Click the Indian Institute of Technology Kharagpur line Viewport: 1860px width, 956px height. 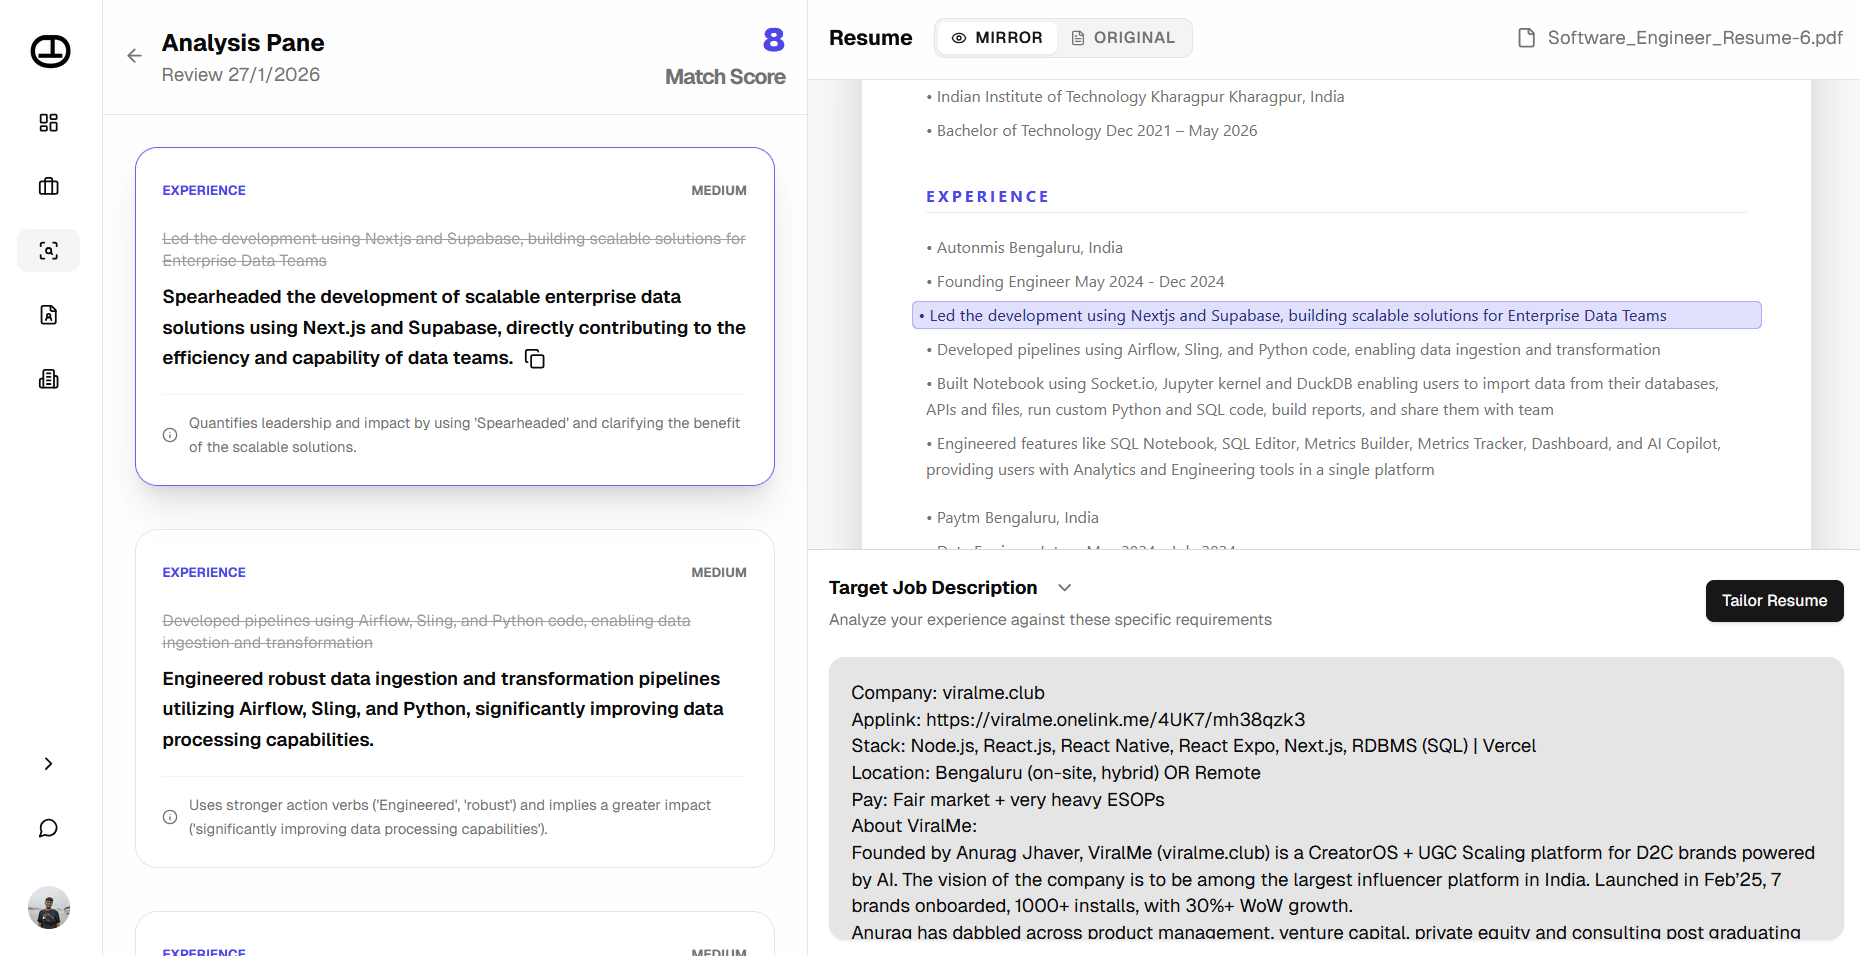pyautogui.click(x=1135, y=97)
